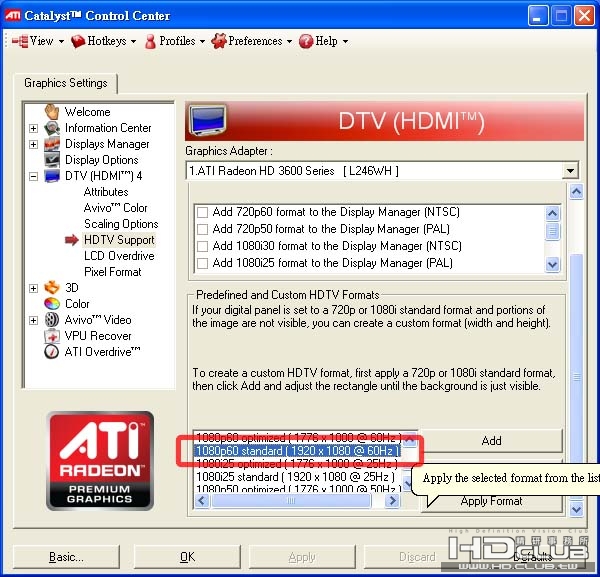Click the 3D cube icon

(52, 287)
